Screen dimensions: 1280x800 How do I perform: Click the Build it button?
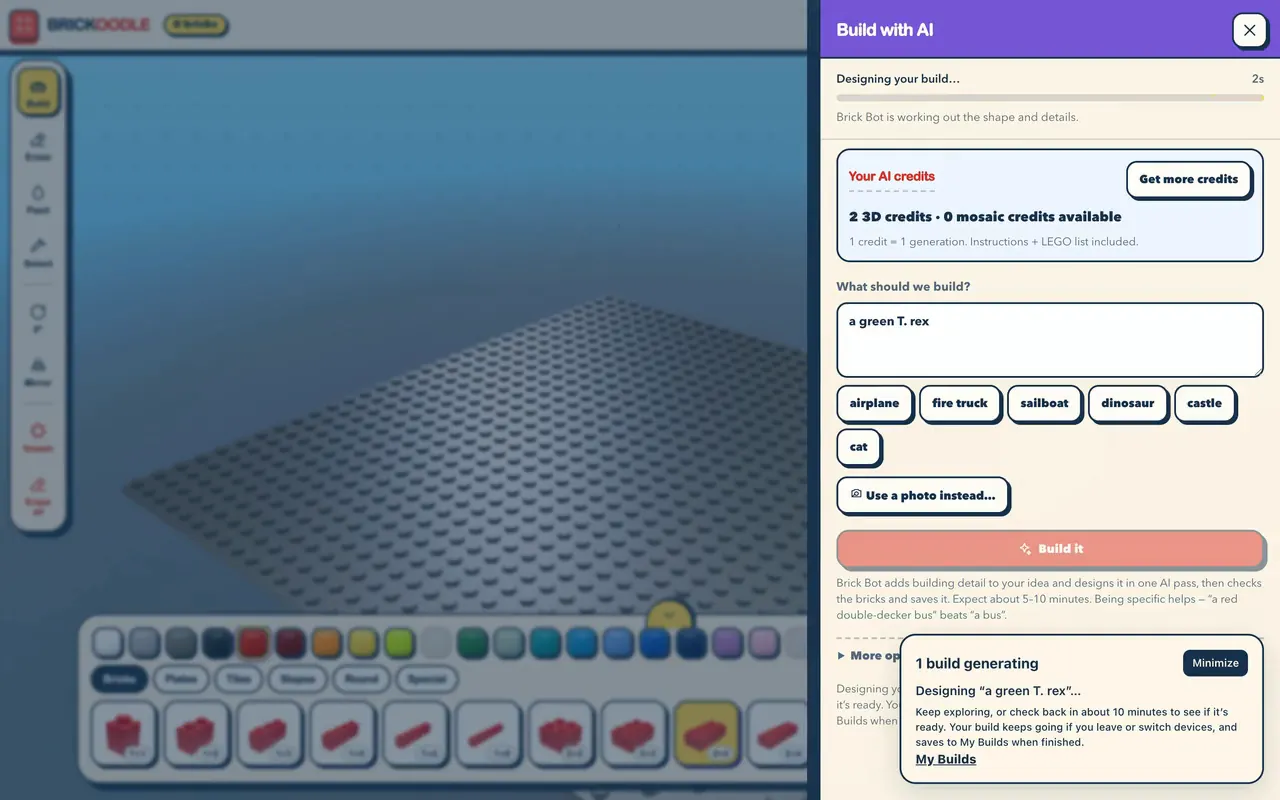pyautogui.click(x=1050, y=549)
